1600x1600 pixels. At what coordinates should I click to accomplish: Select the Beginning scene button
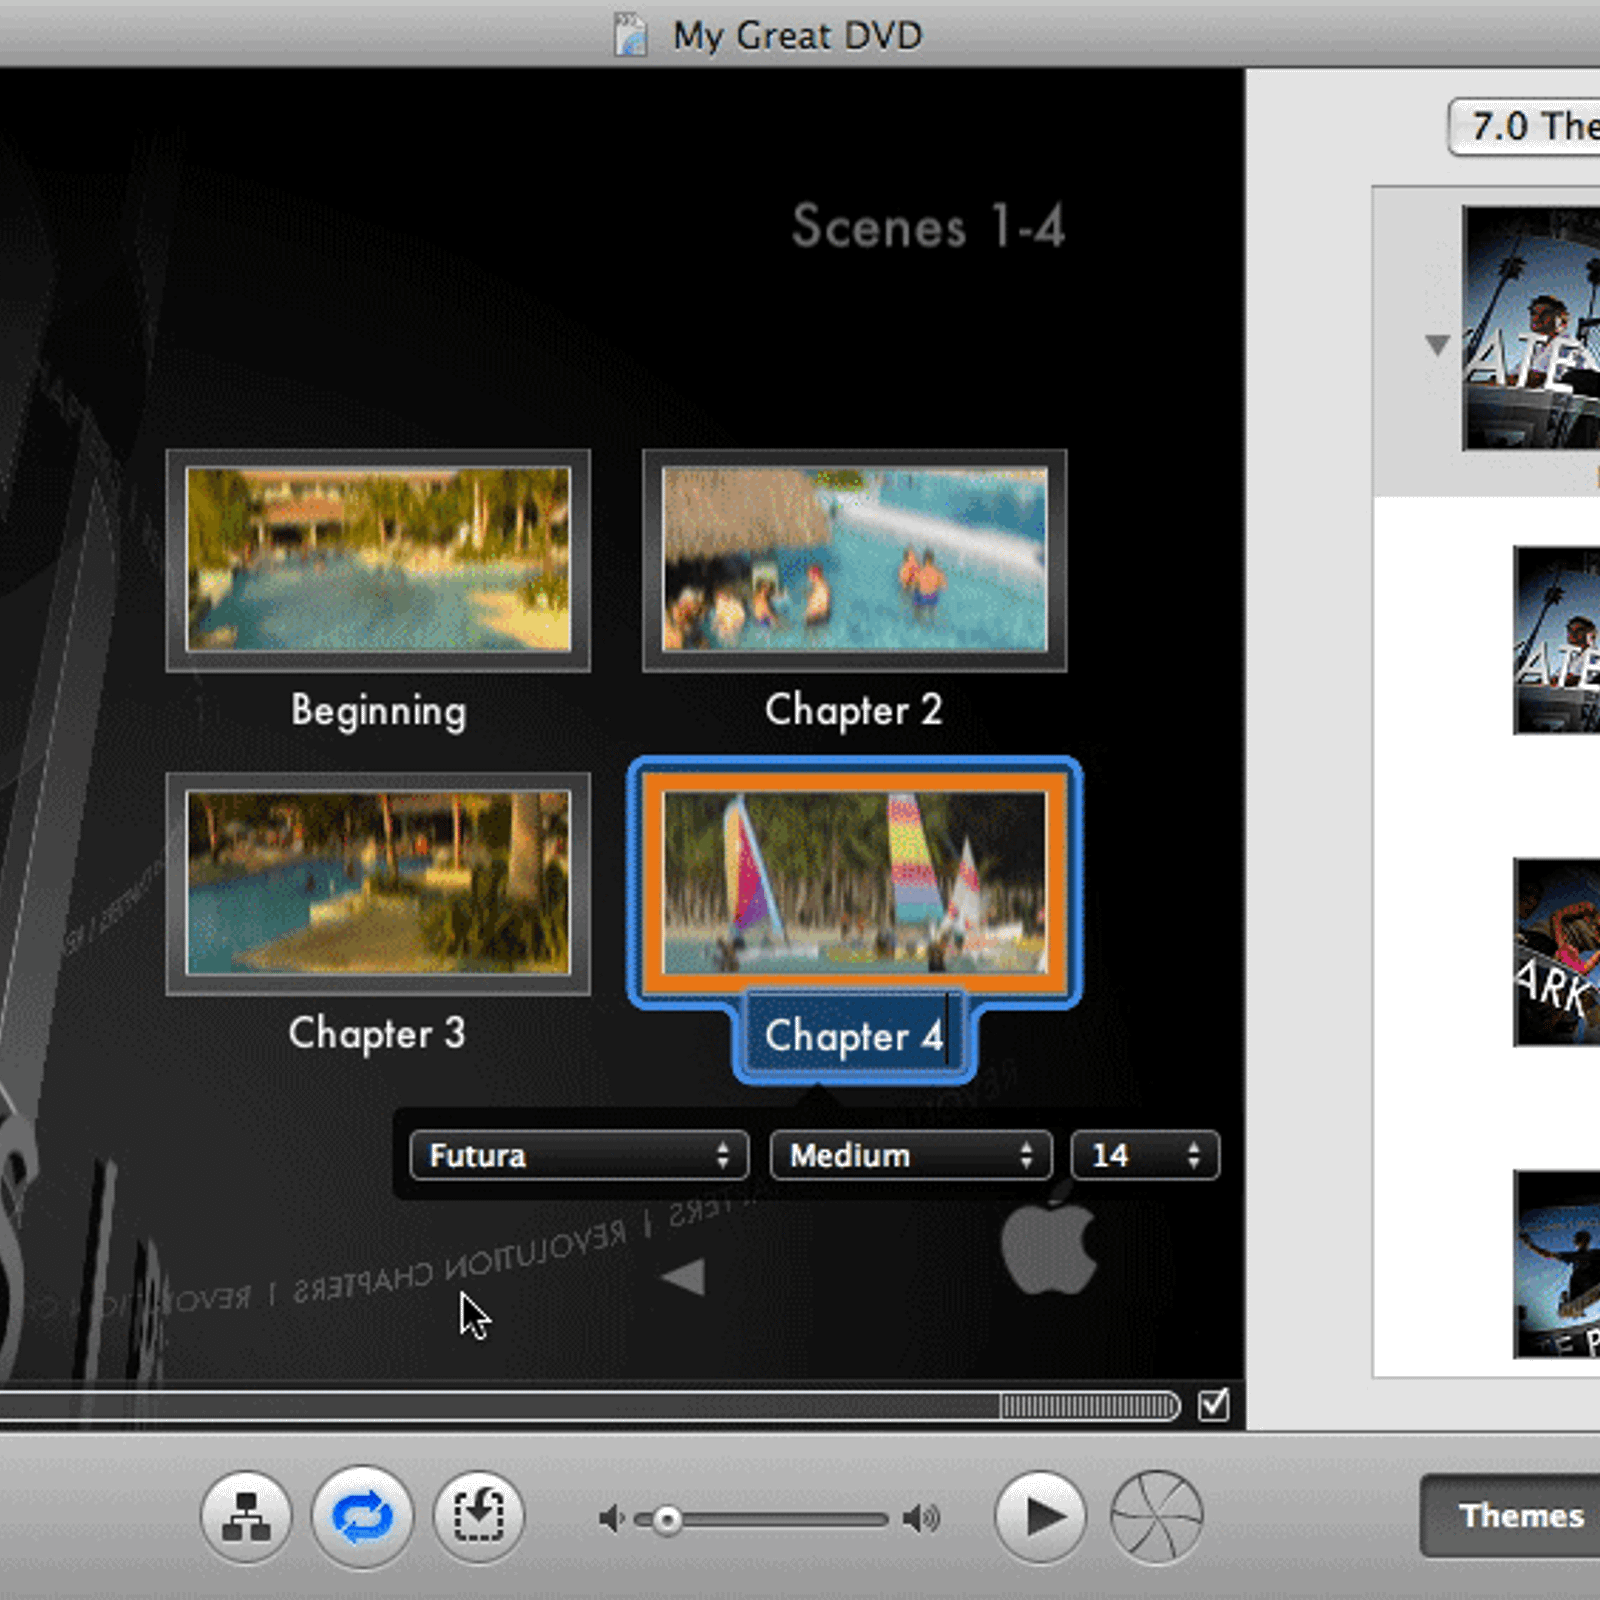pos(378,560)
